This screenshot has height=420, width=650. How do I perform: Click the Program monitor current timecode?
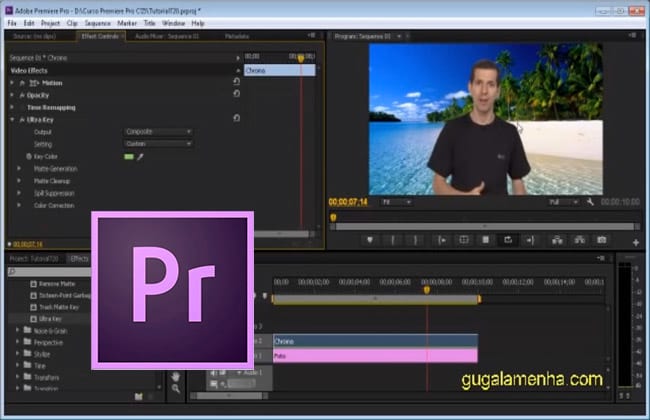click(348, 202)
